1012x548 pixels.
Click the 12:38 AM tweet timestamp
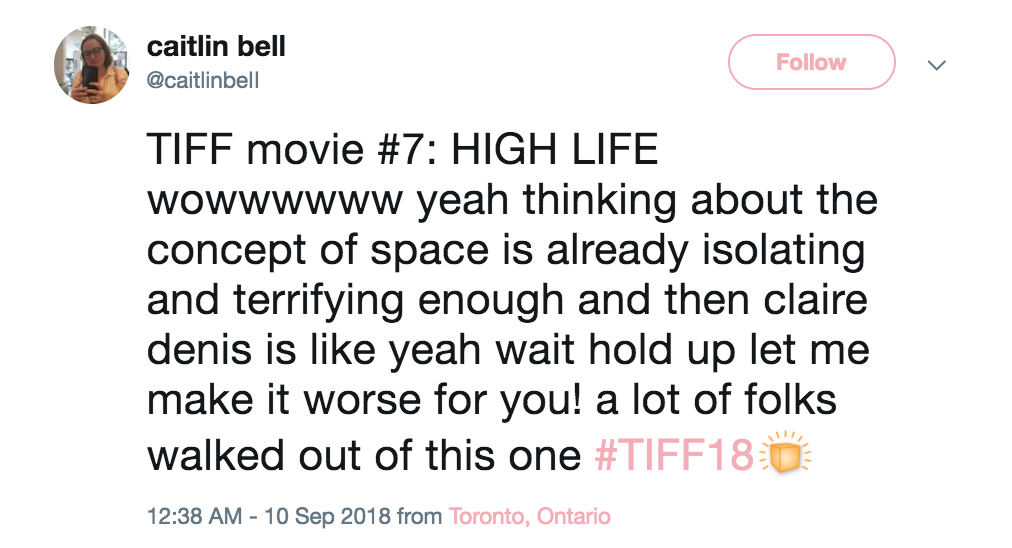194,517
